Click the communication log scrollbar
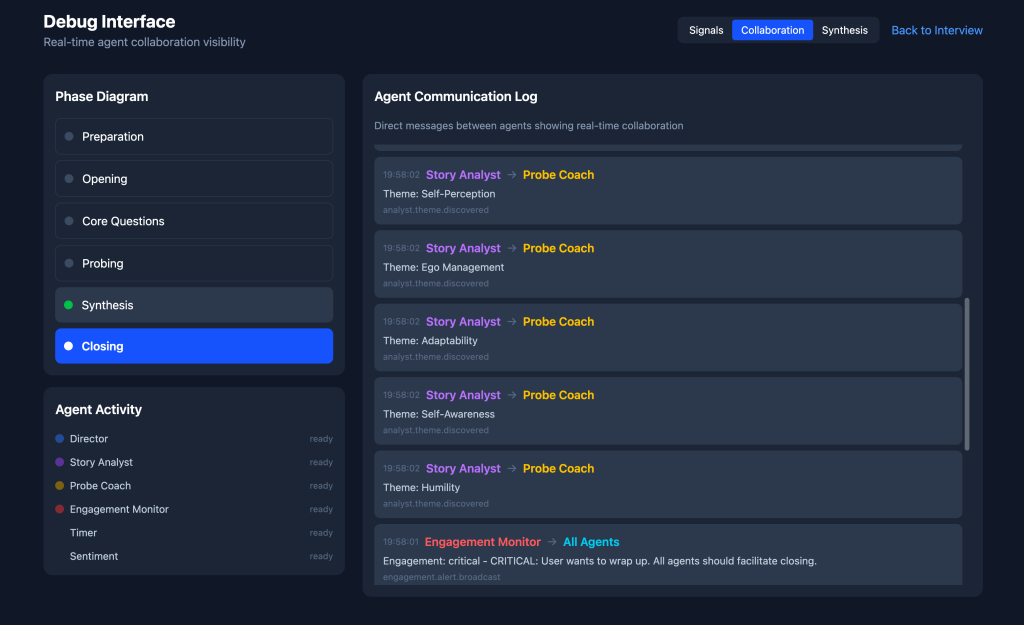This screenshot has width=1024, height=625. [x=967, y=372]
